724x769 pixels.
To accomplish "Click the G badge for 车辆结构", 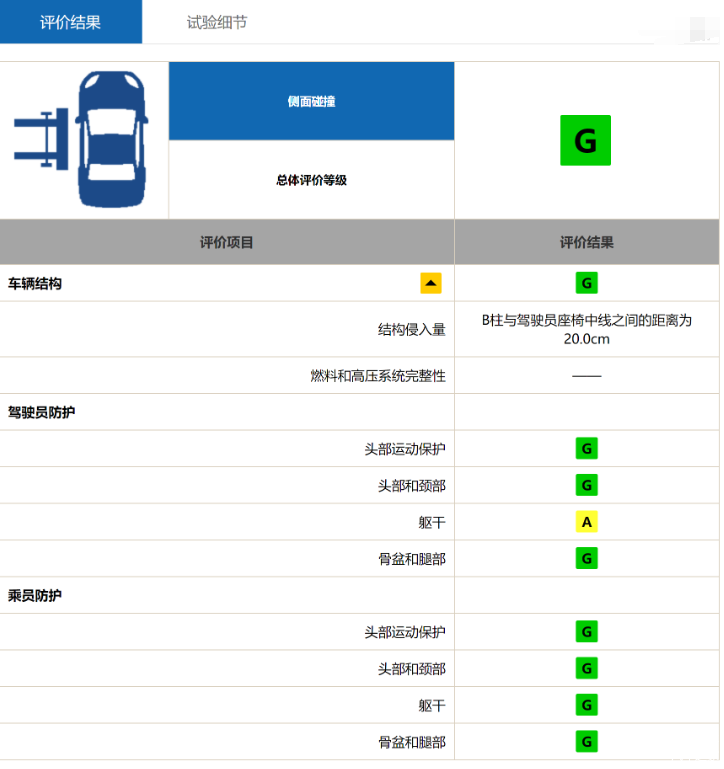I will [586, 283].
